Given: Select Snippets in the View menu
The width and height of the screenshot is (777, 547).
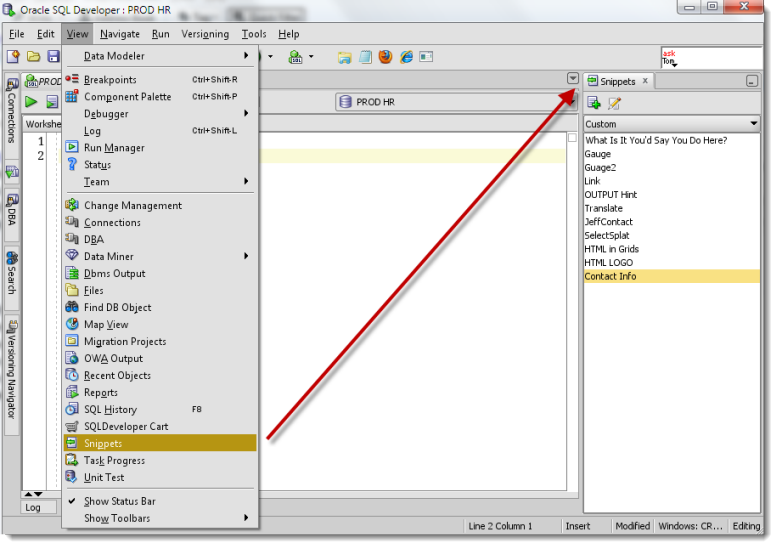Looking at the screenshot, I should click(x=160, y=443).
